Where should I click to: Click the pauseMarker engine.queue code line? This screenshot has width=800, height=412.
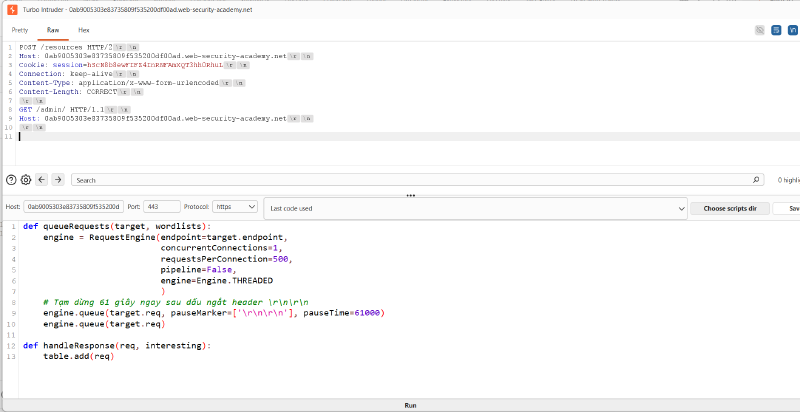(214, 313)
